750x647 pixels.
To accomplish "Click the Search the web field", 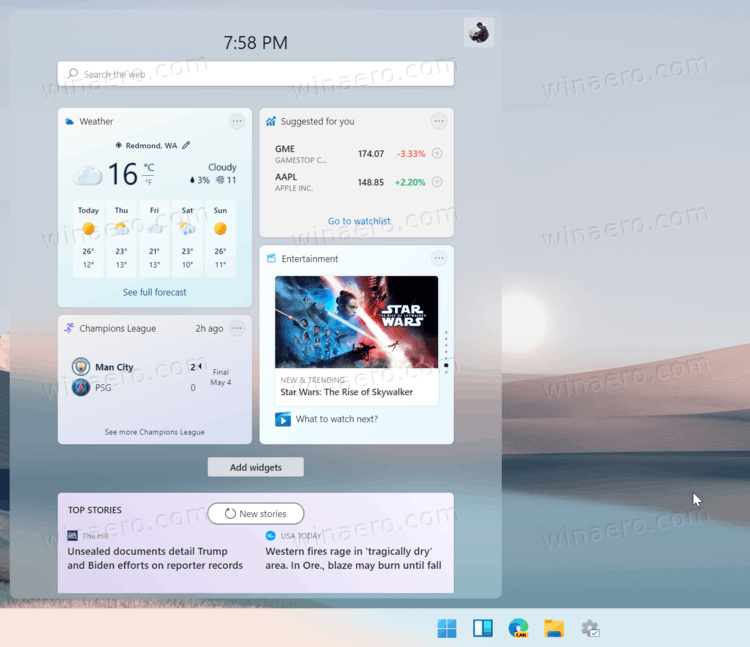I will pos(255,74).
